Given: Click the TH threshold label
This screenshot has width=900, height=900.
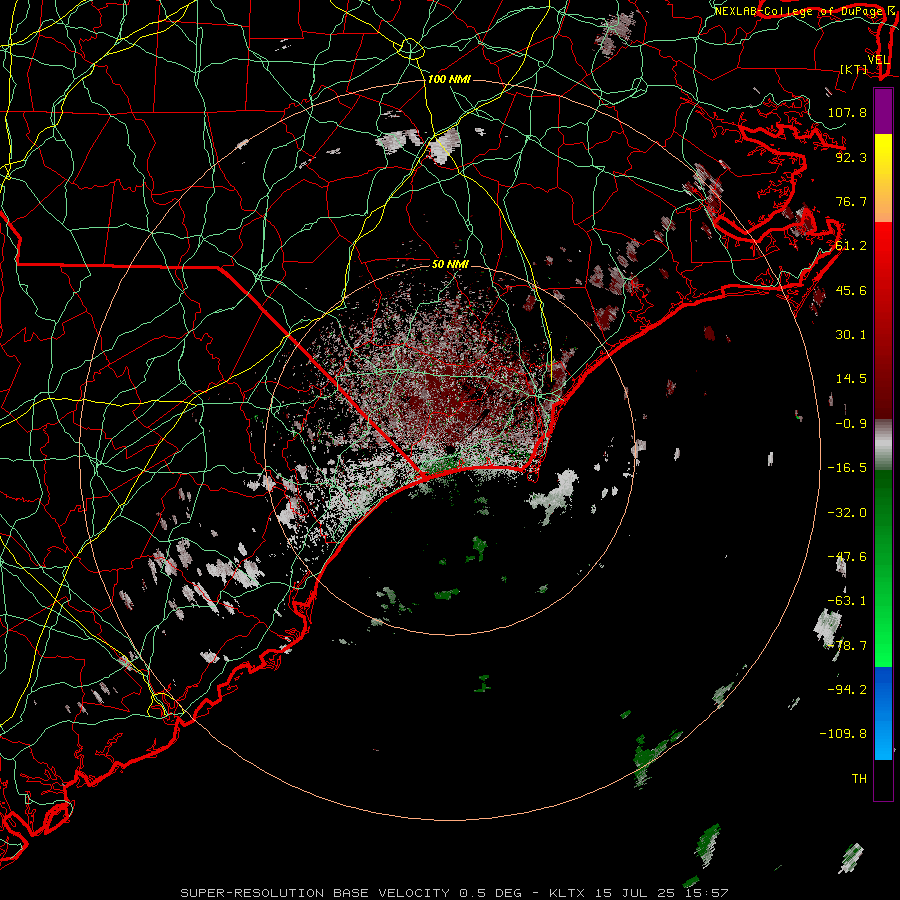Looking at the screenshot, I should pos(859,779).
